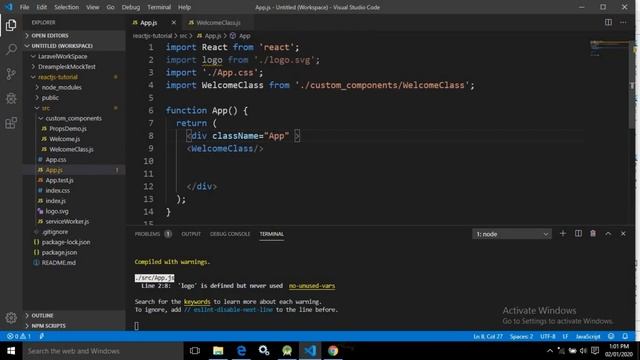Click the code minimap preview
640x360 pixels.
coord(608,48)
